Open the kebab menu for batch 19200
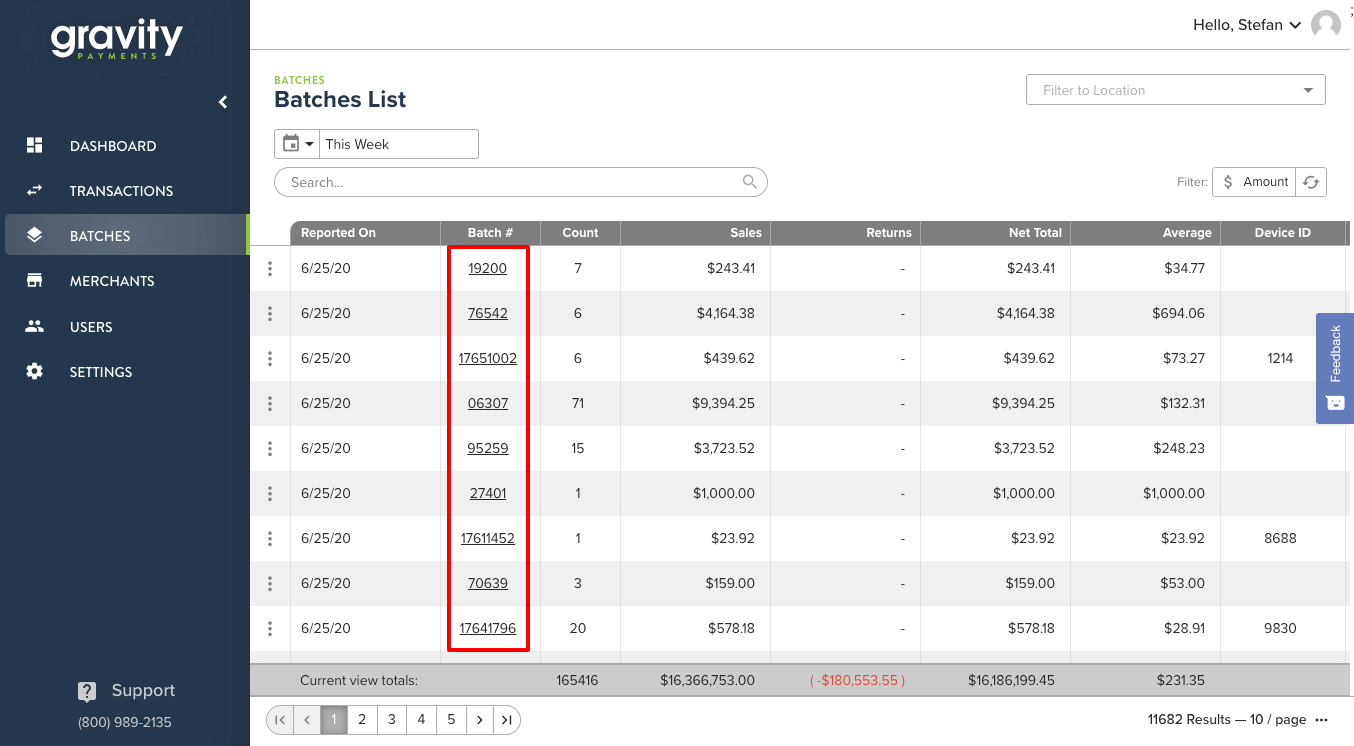Image resolution: width=1354 pixels, height=746 pixels. (x=269, y=268)
